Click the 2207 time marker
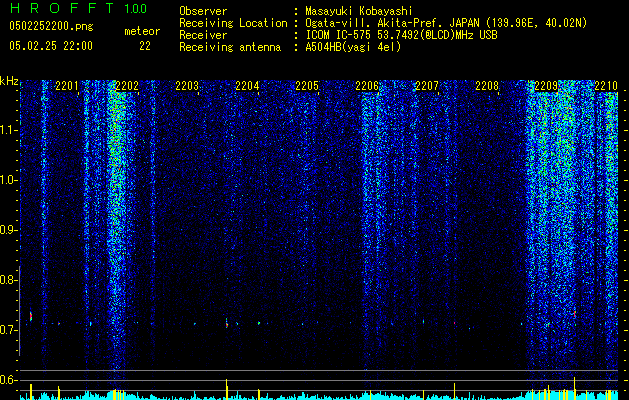Screen dimensions: 629x400 coord(427,86)
